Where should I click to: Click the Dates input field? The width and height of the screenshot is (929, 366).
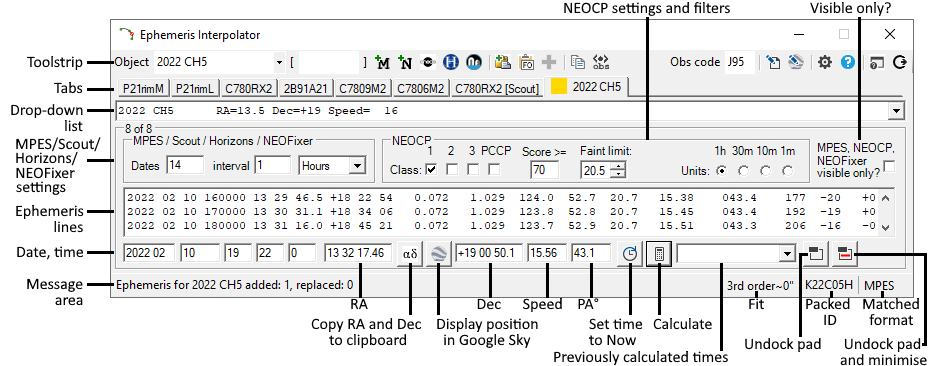[185, 166]
